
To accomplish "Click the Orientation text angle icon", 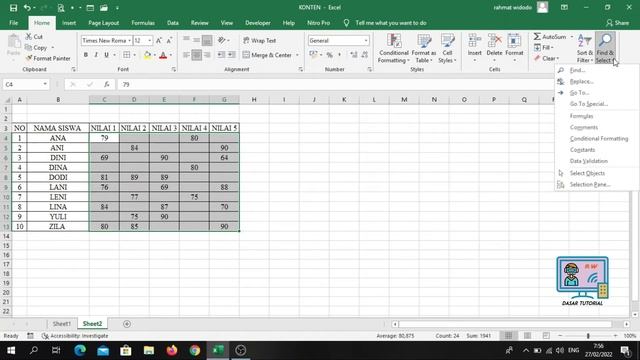I will (x=222, y=40).
